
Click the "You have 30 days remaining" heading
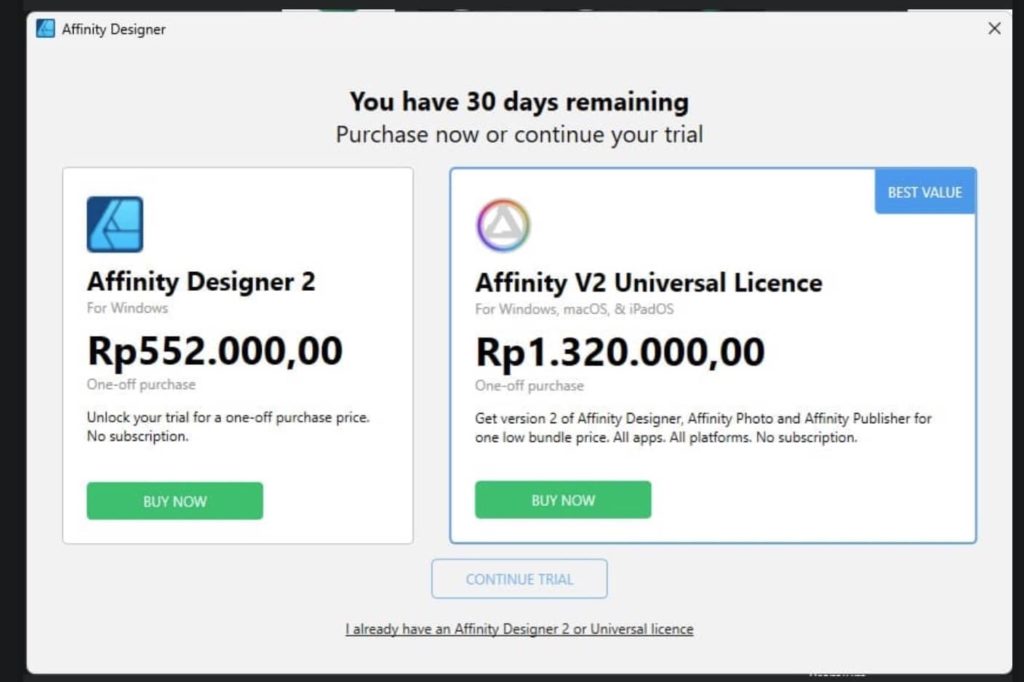519,102
